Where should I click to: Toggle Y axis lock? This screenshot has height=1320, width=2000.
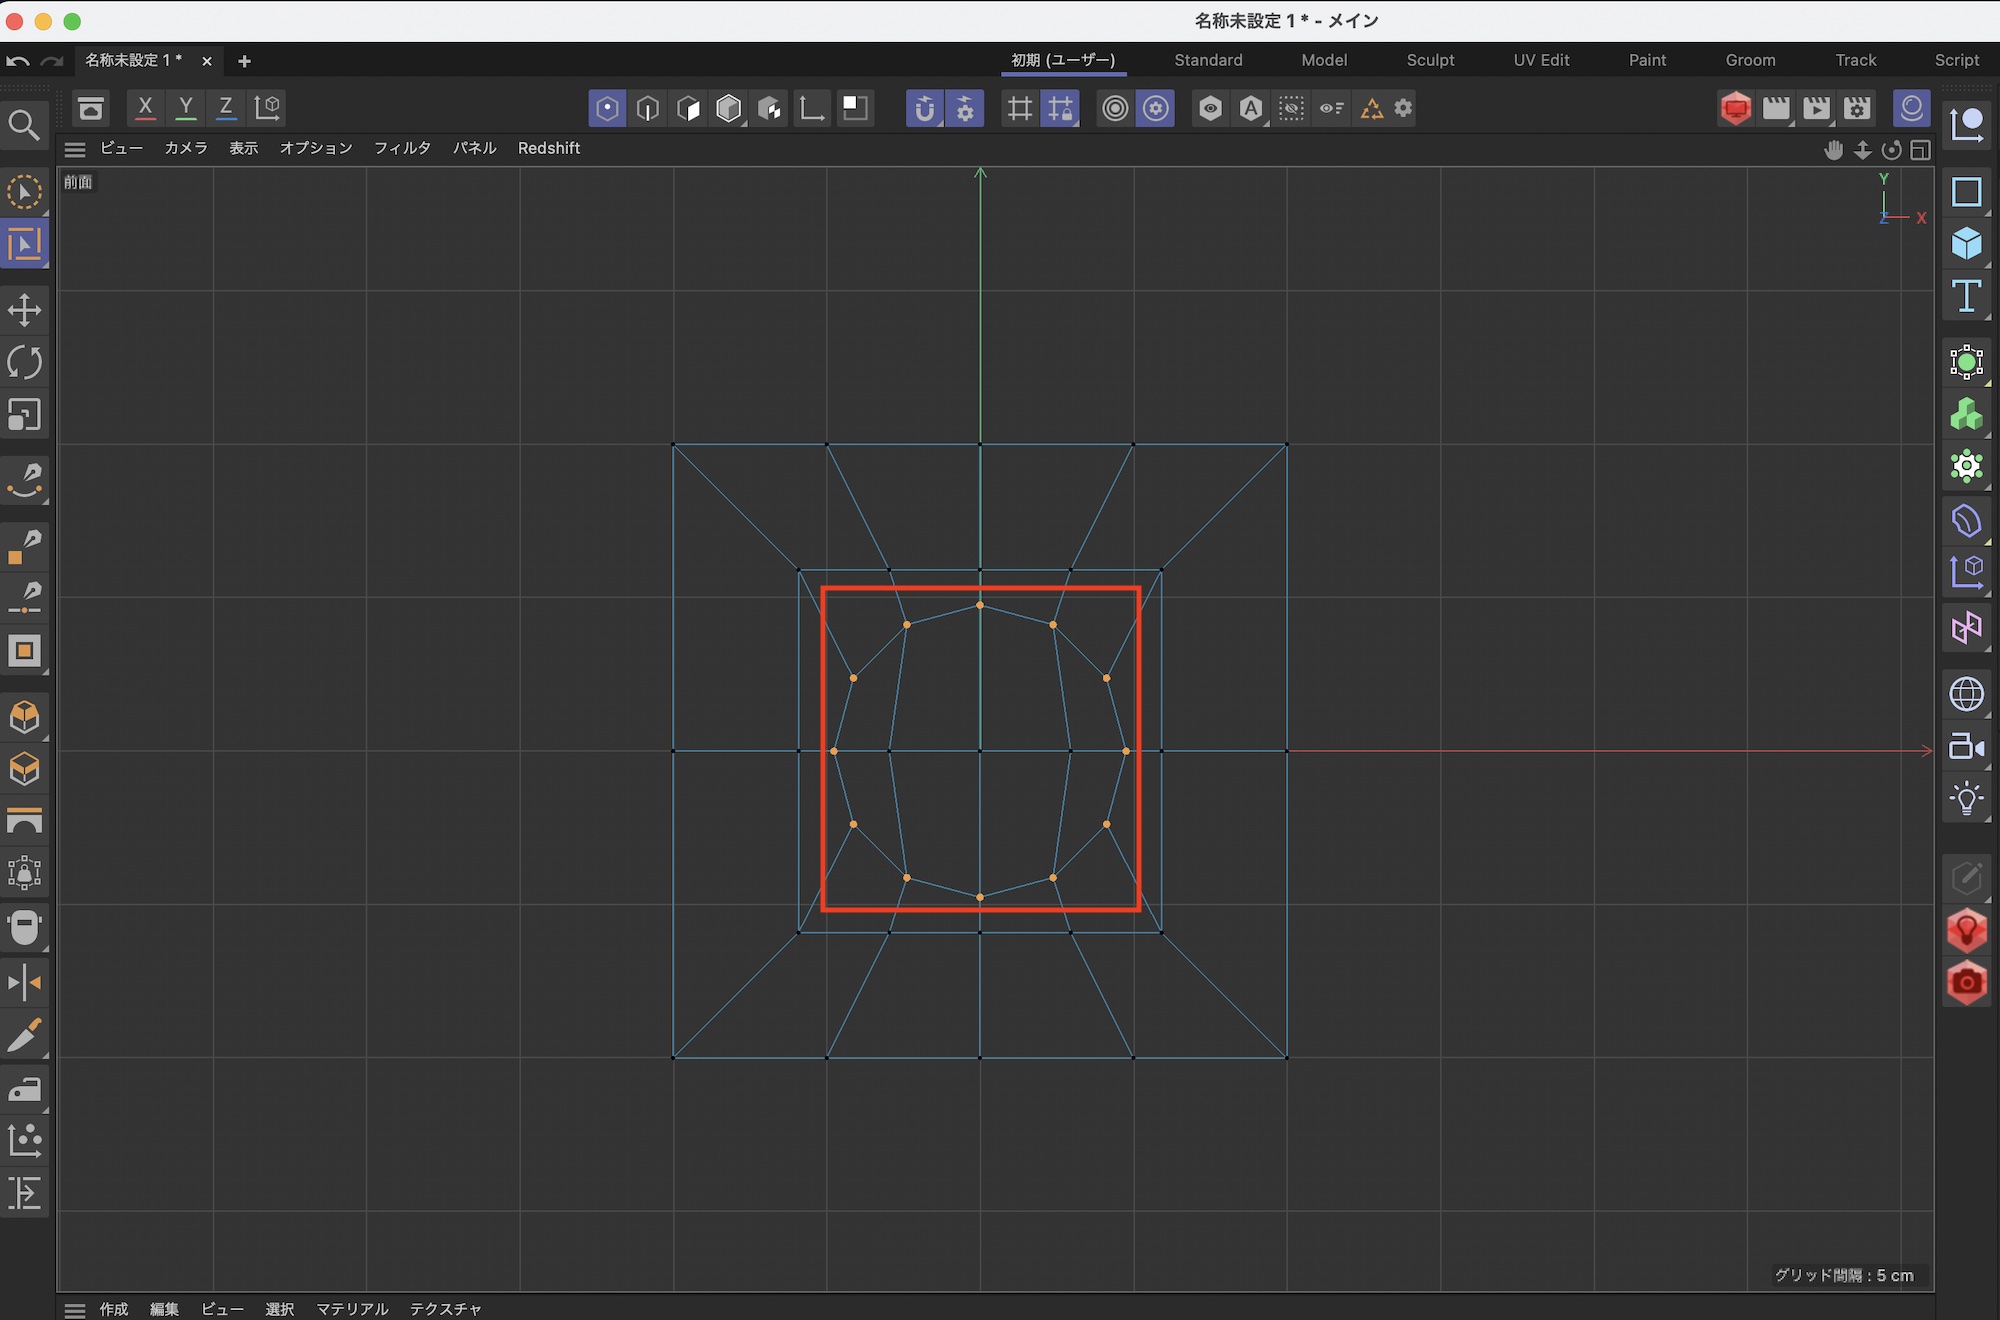pyautogui.click(x=186, y=108)
